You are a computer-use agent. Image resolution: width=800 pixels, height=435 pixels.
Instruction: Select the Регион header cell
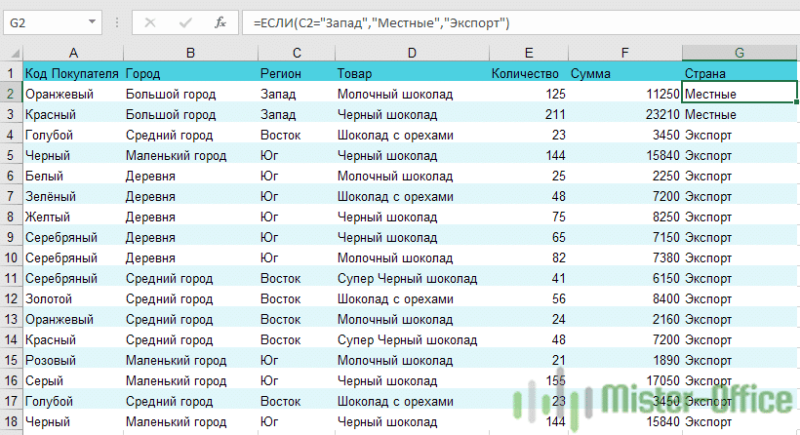point(296,73)
